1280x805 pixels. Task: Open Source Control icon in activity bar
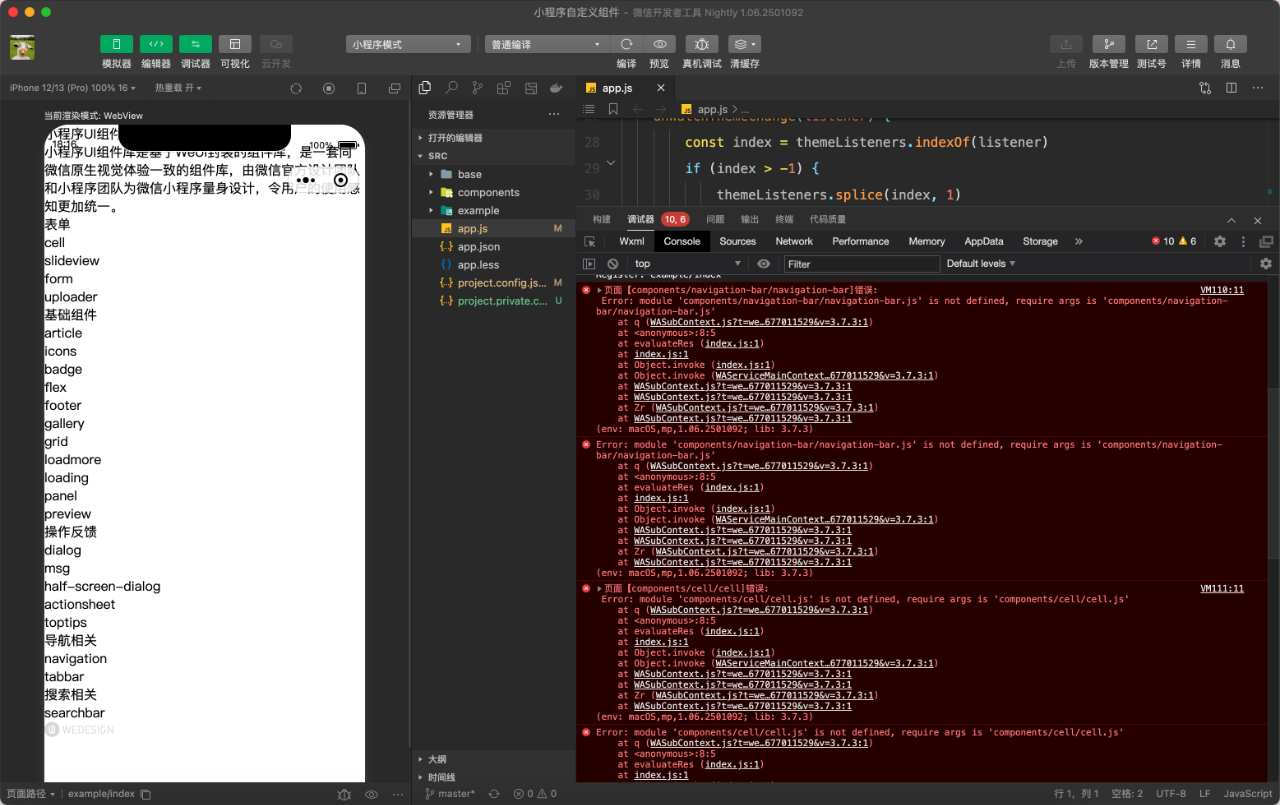(x=478, y=88)
